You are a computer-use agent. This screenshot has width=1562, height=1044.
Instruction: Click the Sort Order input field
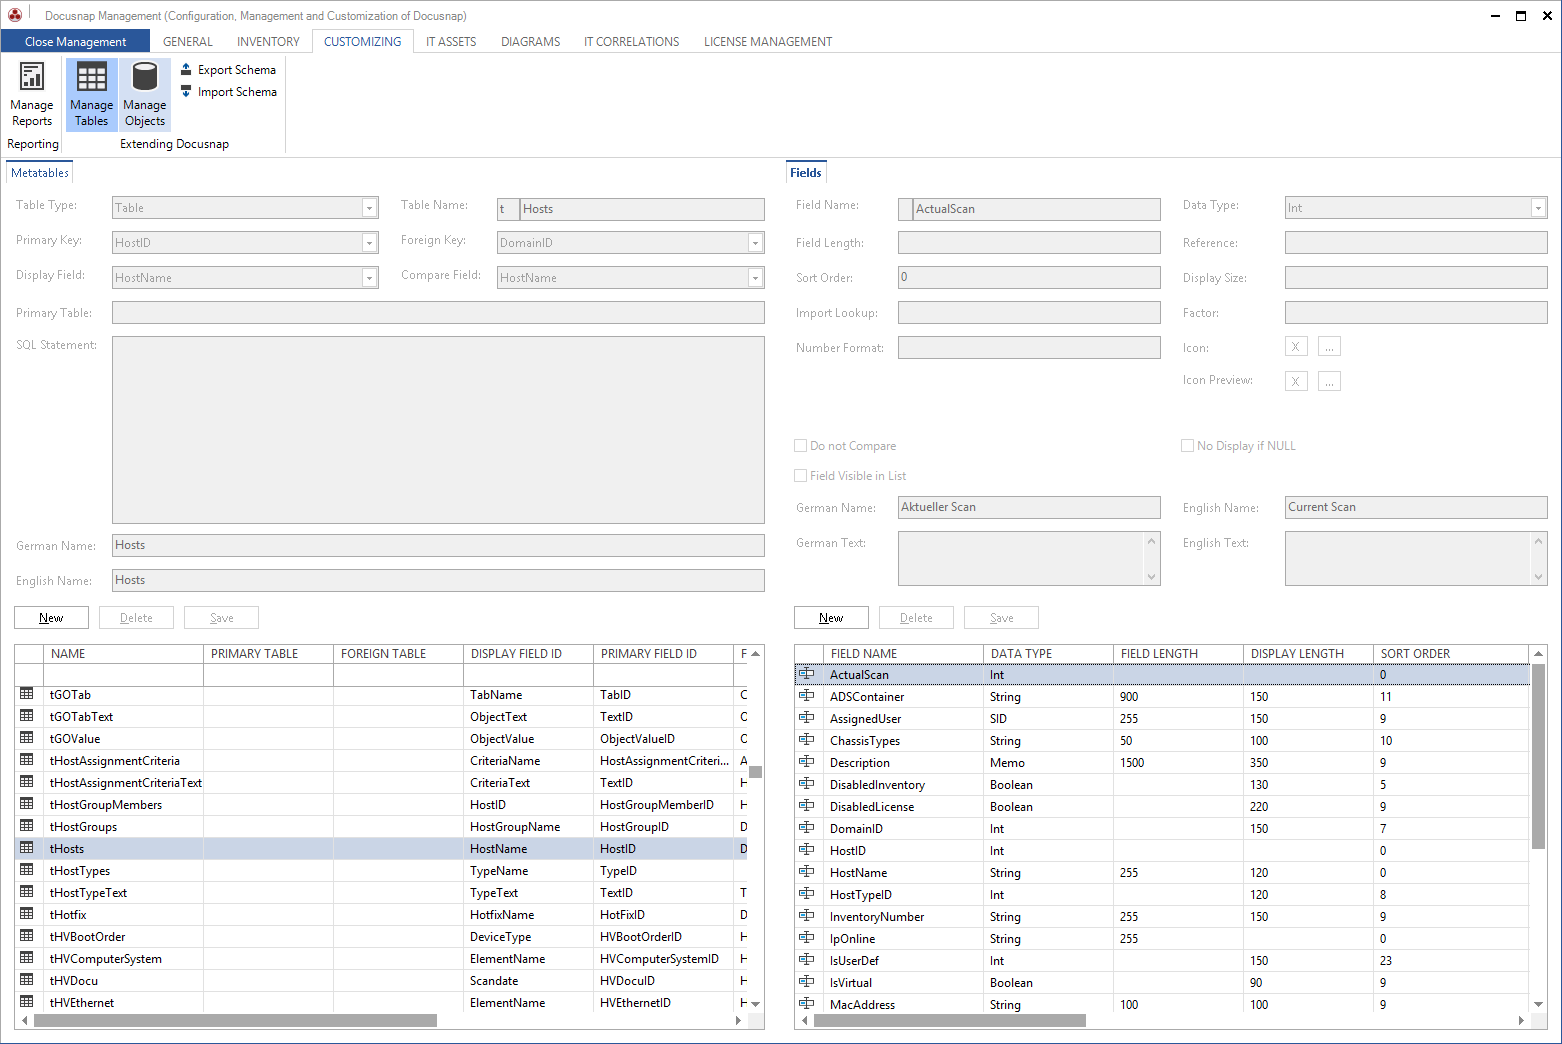(1029, 277)
